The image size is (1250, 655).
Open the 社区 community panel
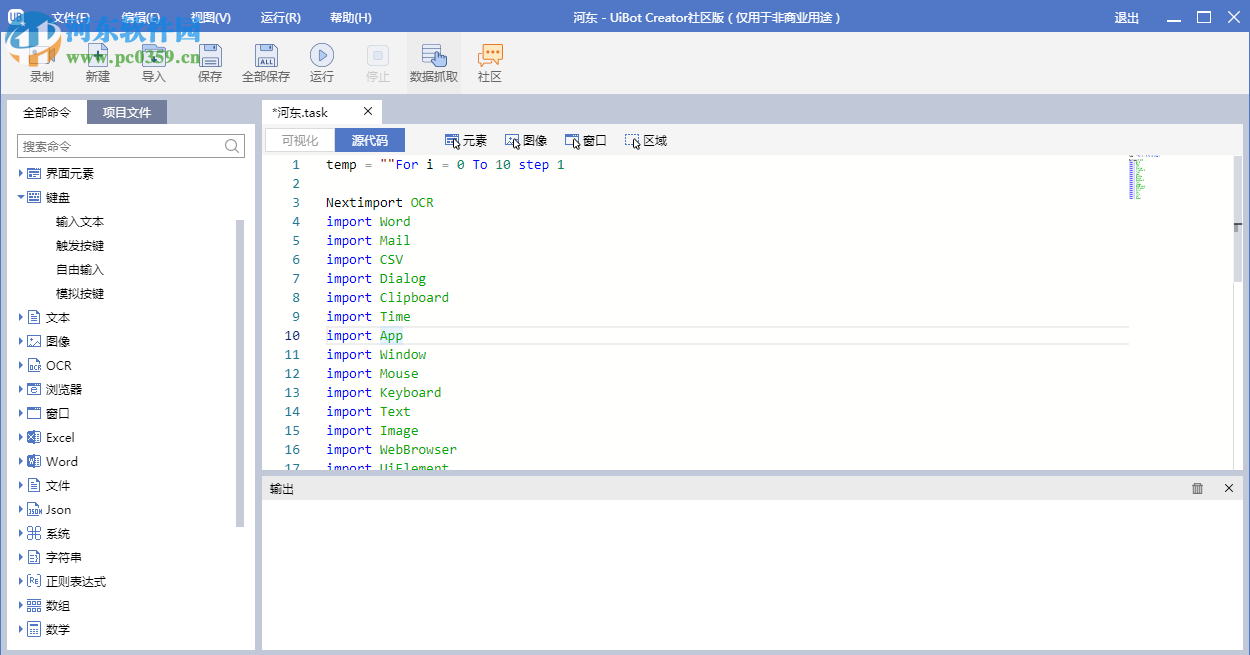[x=489, y=60]
